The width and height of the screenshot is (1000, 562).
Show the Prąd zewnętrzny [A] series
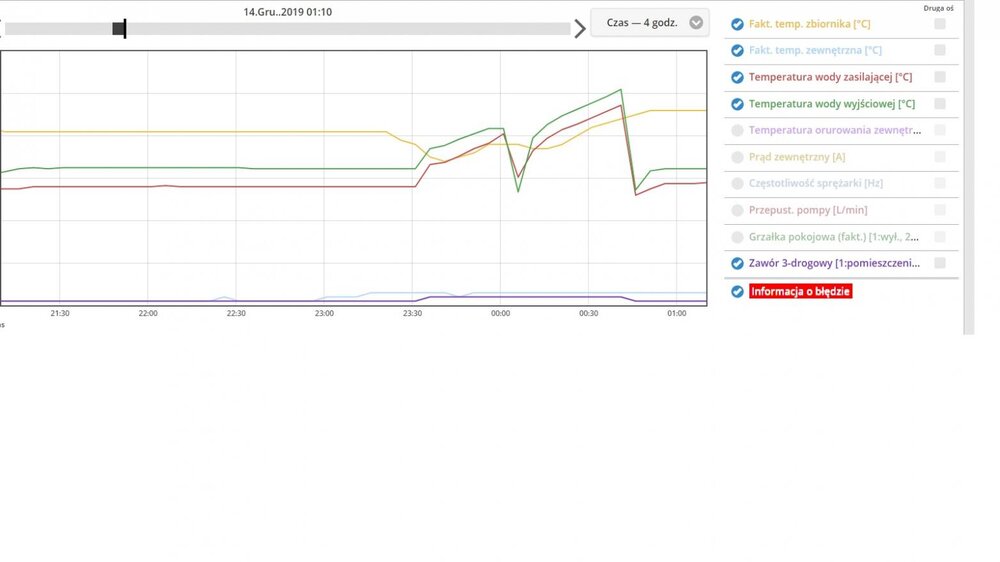[737, 157]
